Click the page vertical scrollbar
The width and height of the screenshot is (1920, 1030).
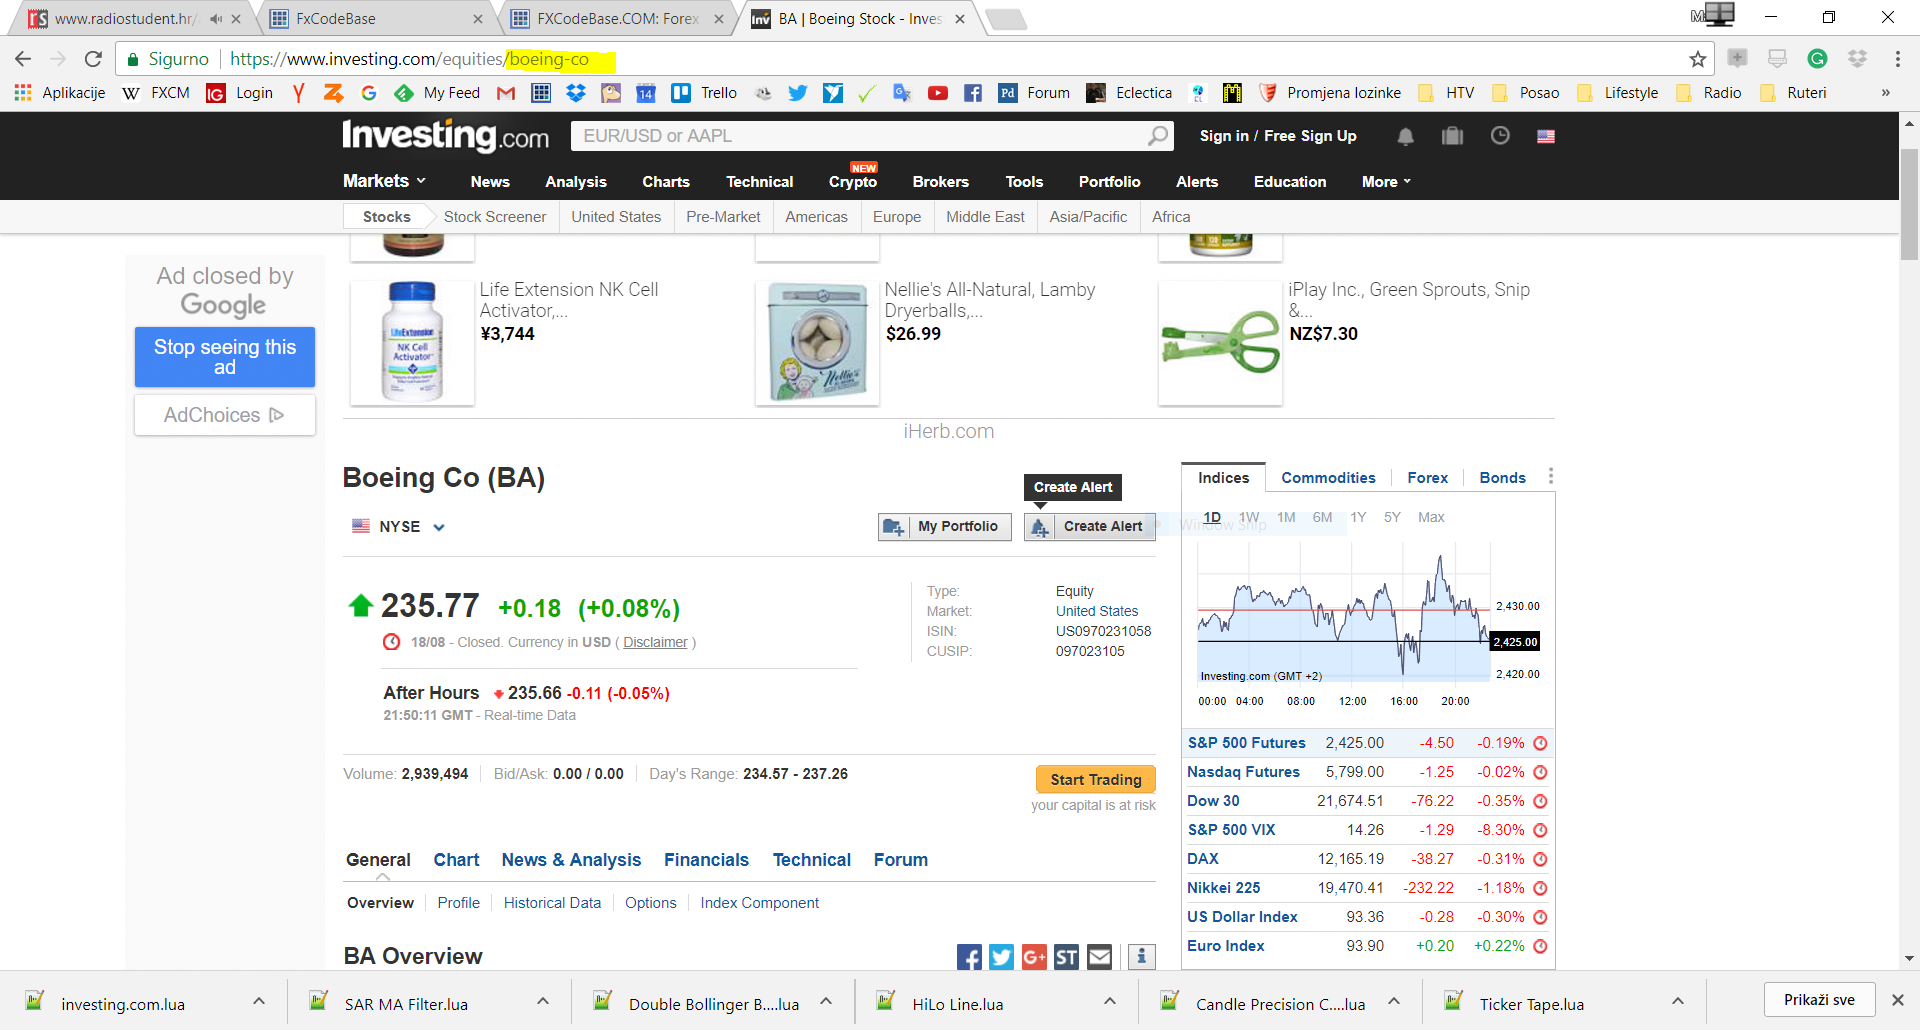tap(1909, 205)
